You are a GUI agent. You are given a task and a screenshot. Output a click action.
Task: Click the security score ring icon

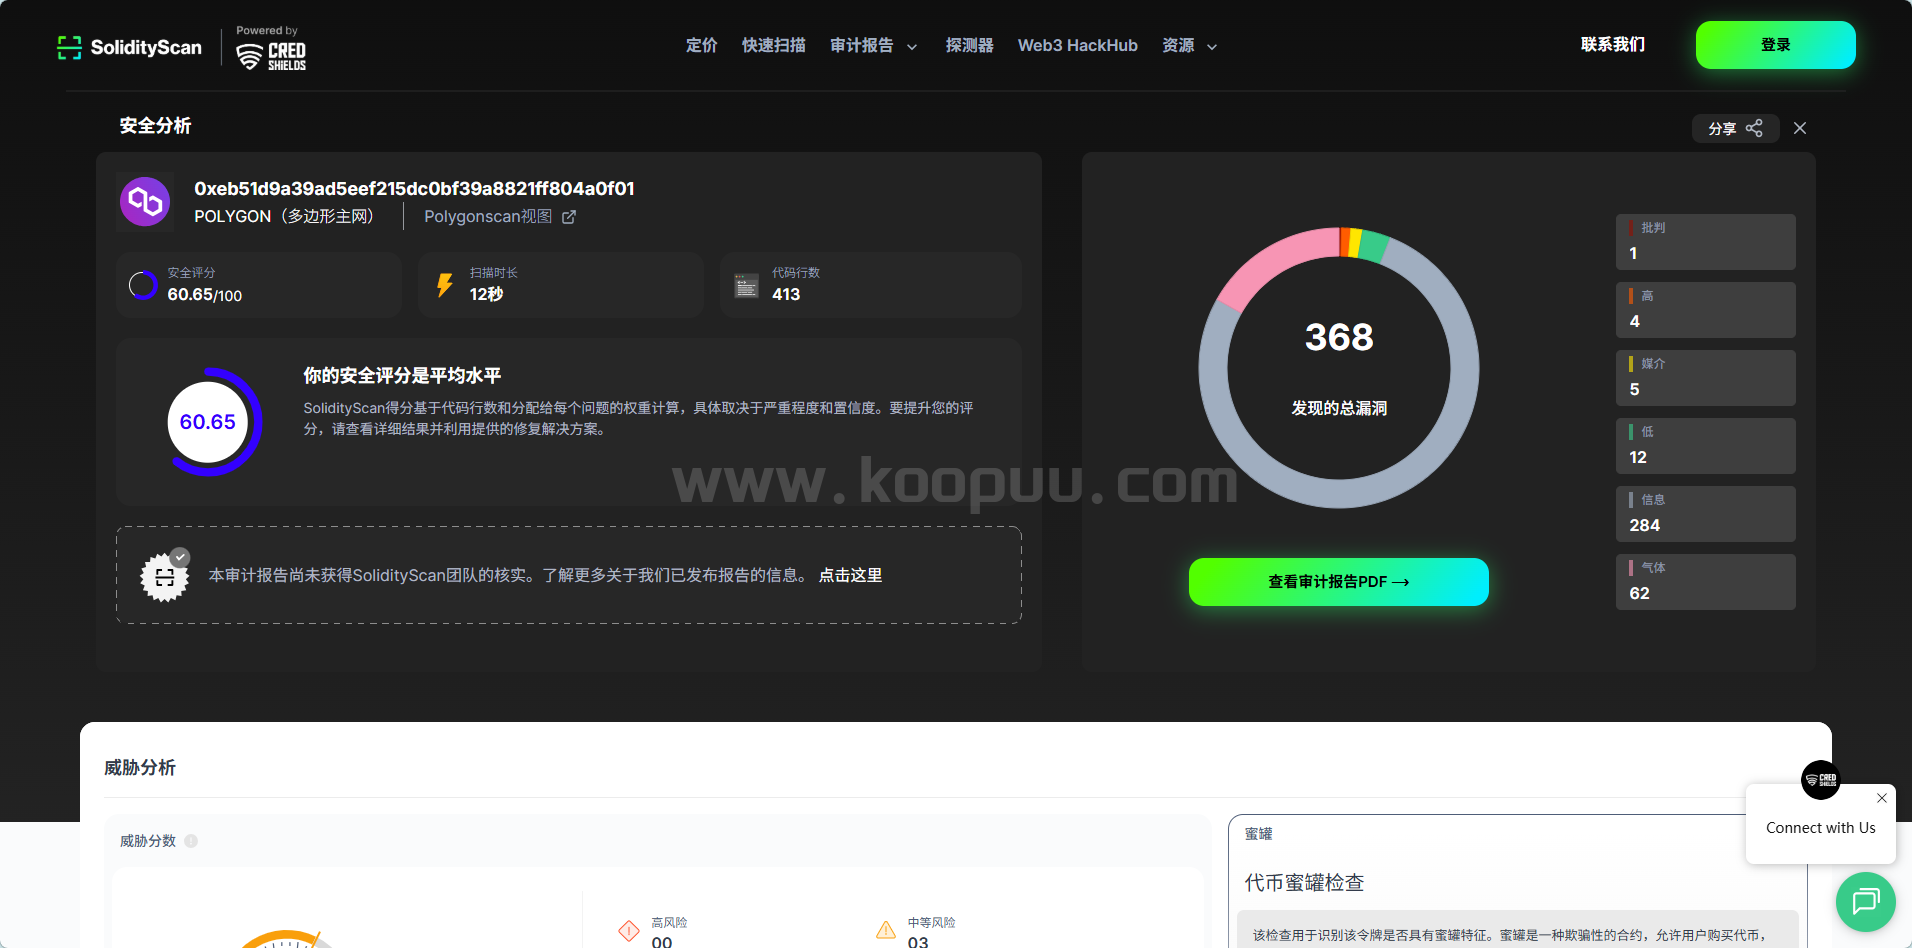[143, 285]
